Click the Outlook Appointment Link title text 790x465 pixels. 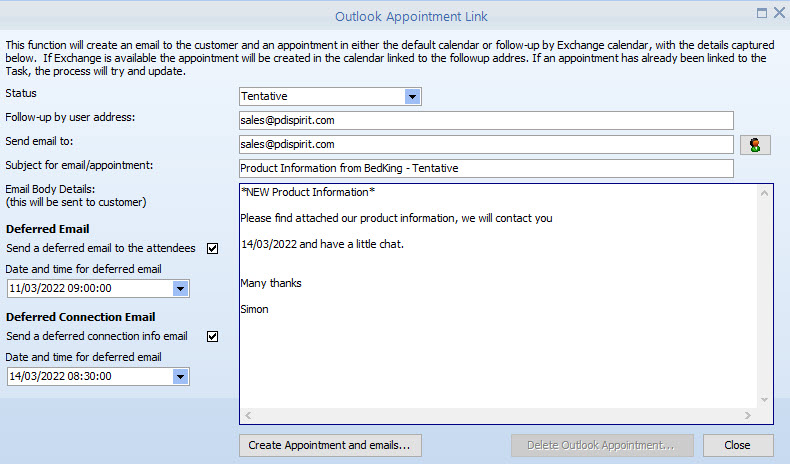click(411, 17)
